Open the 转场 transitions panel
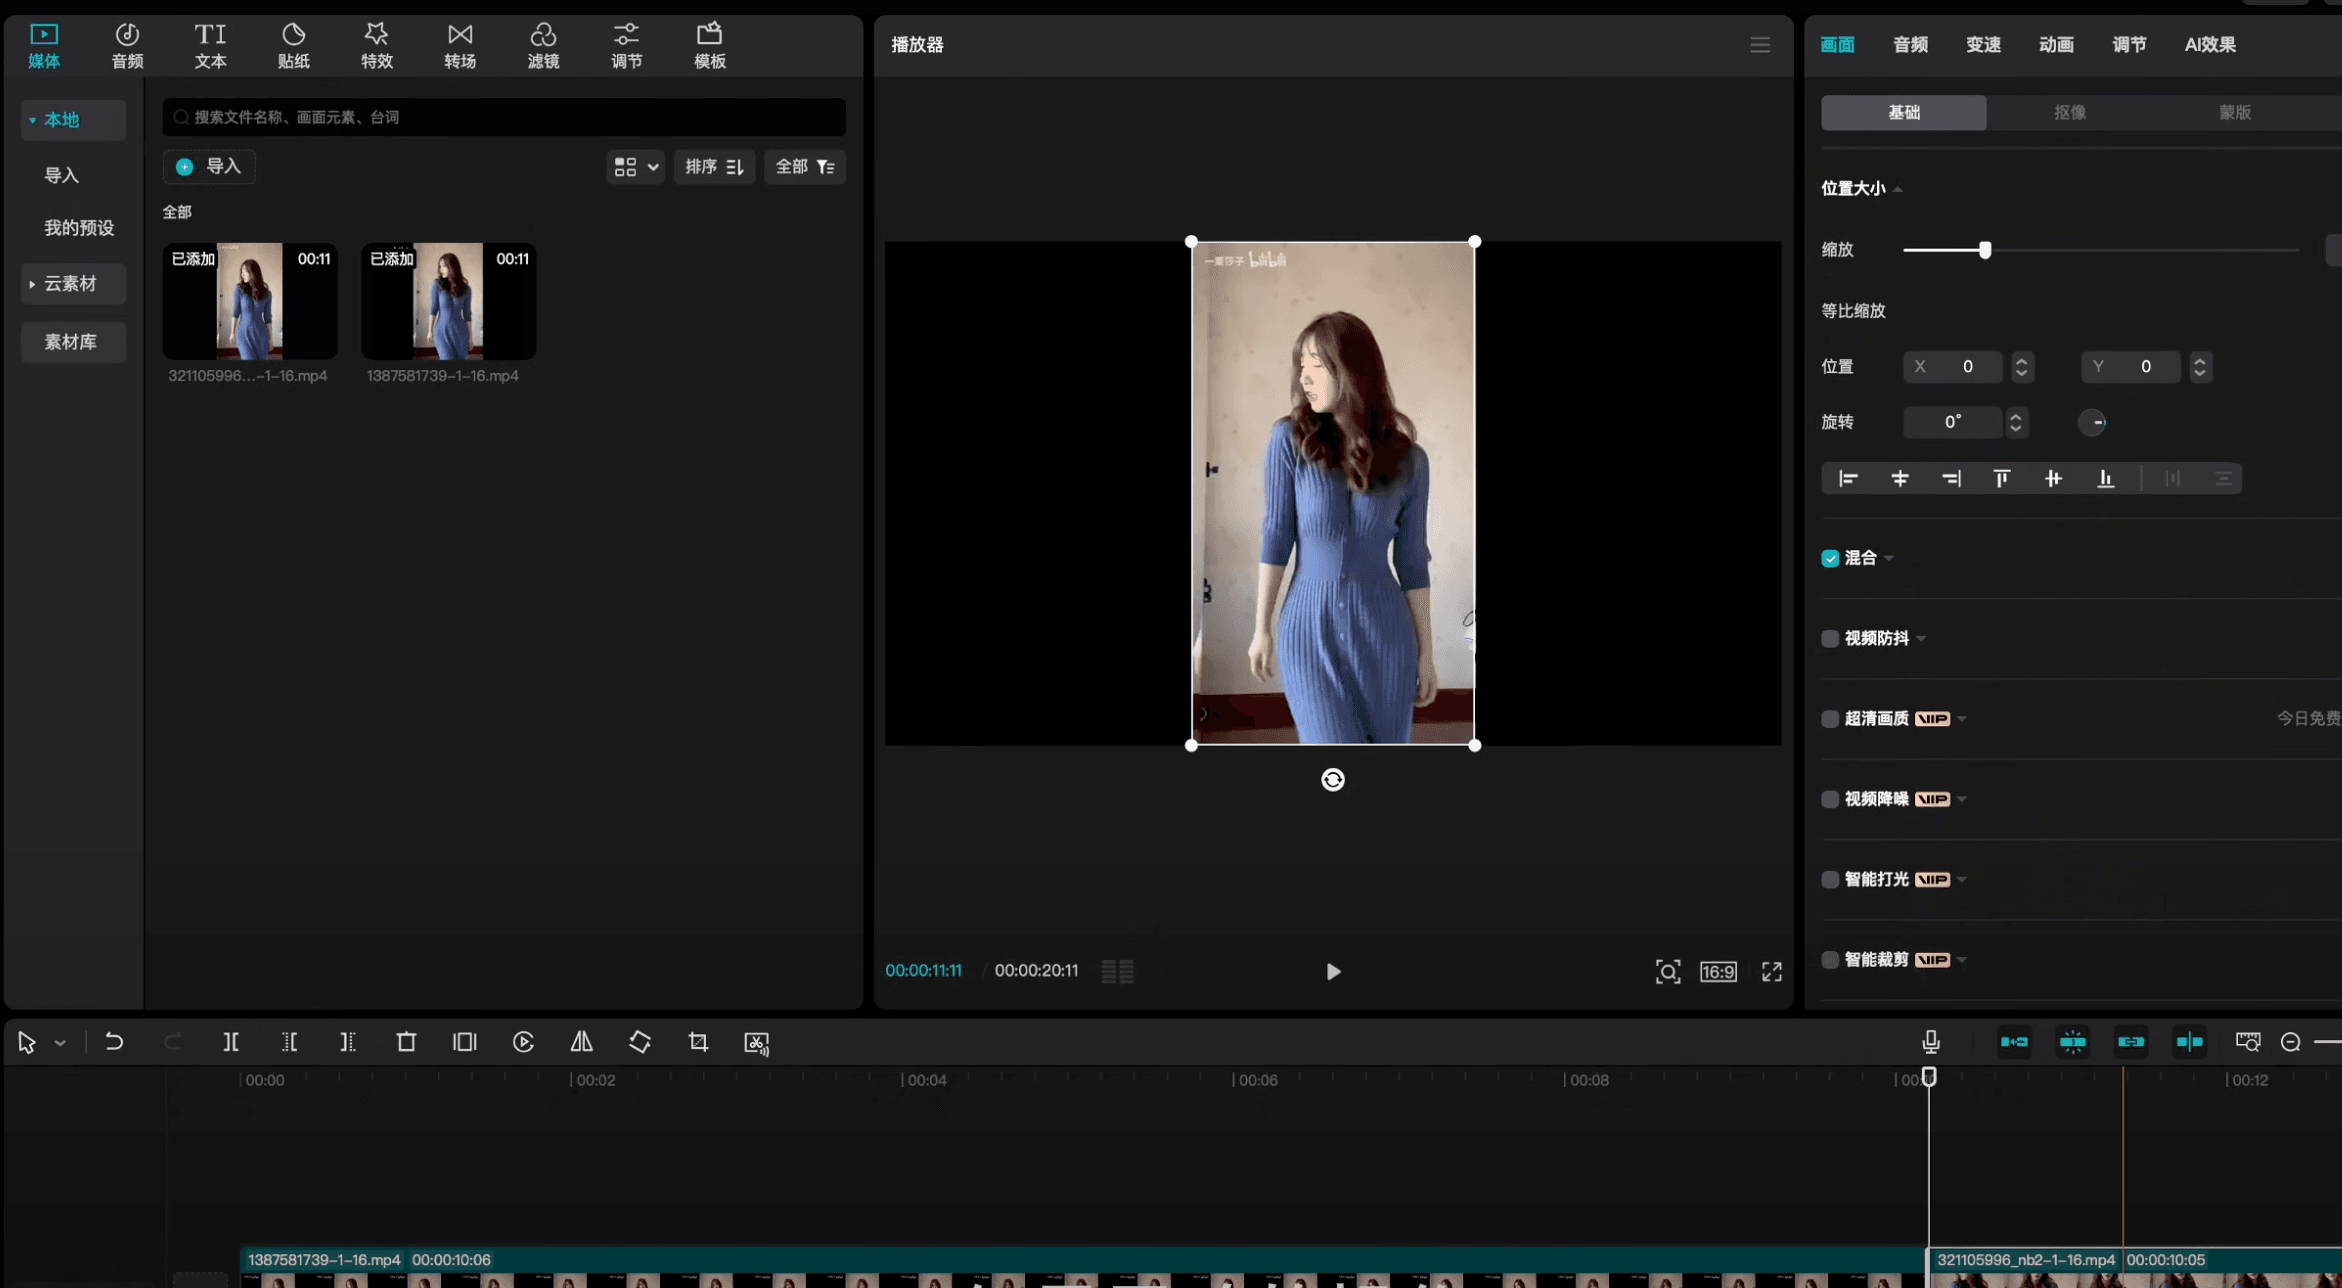Image resolution: width=2342 pixels, height=1288 pixels. 460,45
